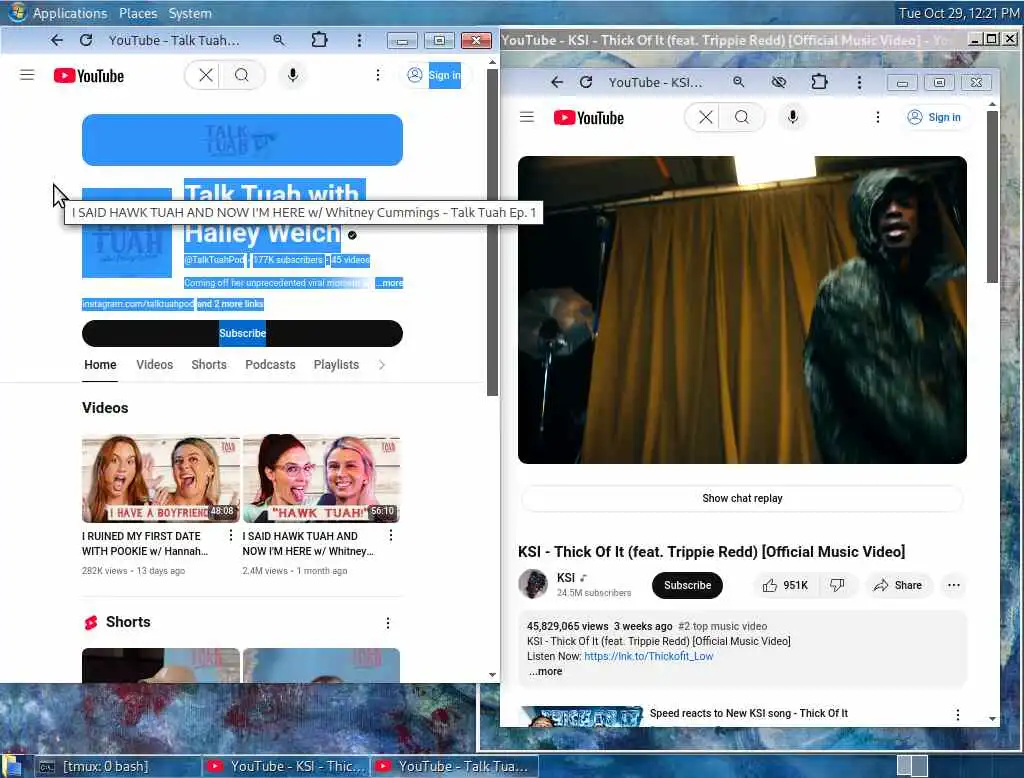
Task: Play the KSI Thick Of It video
Action: tap(742, 310)
